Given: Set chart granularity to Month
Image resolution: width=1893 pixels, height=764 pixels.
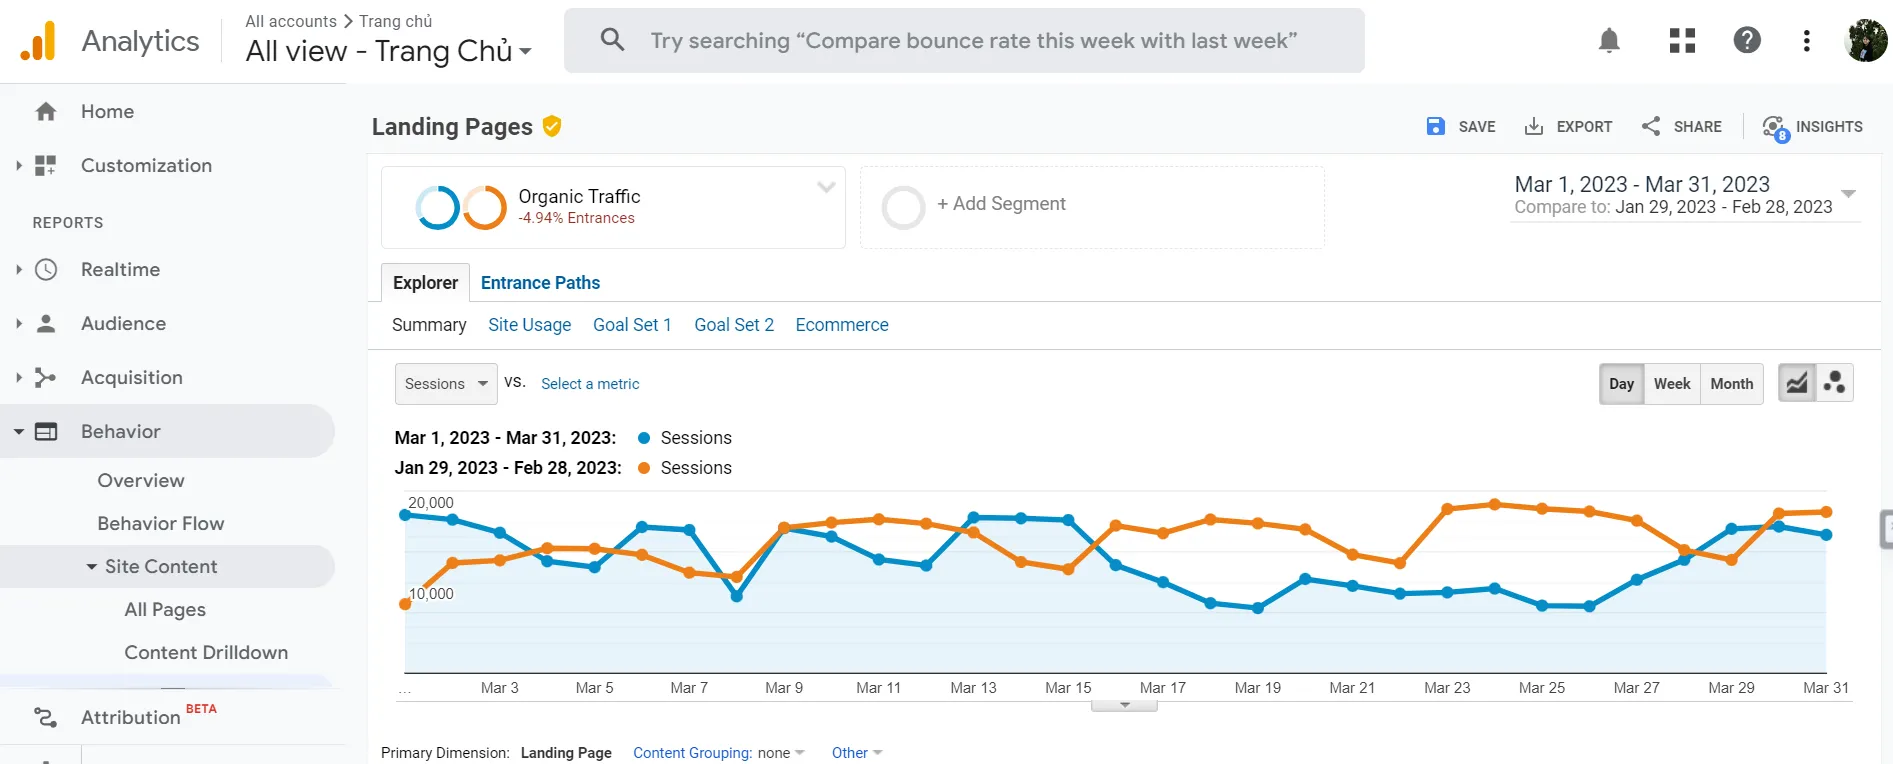Looking at the screenshot, I should pos(1731,384).
